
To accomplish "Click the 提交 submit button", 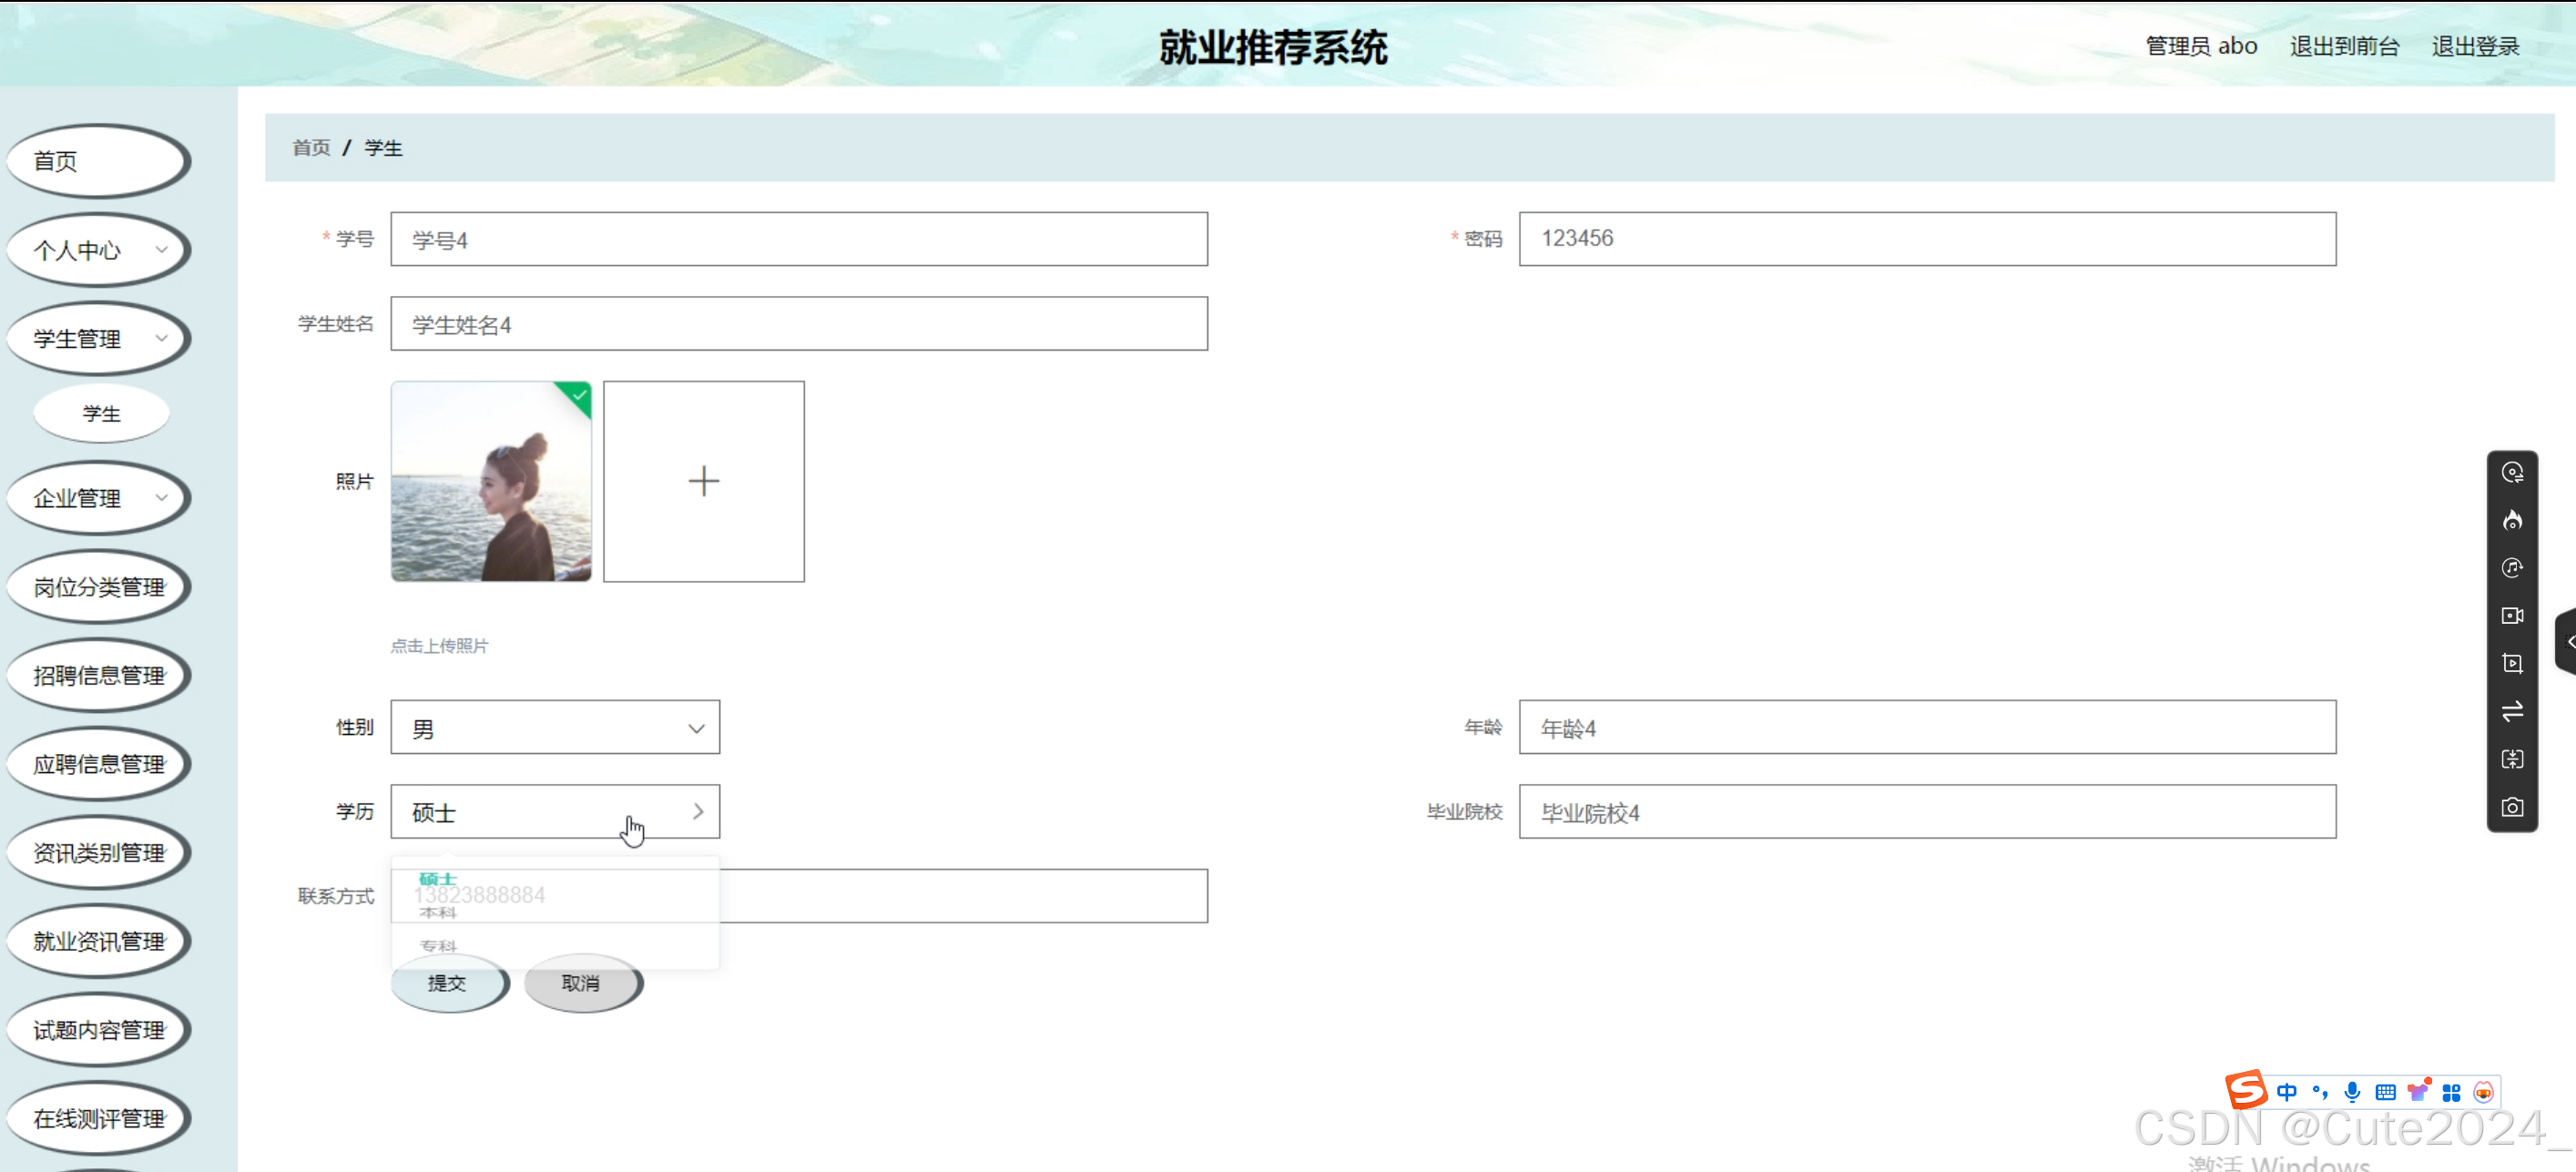I will point(448,984).
